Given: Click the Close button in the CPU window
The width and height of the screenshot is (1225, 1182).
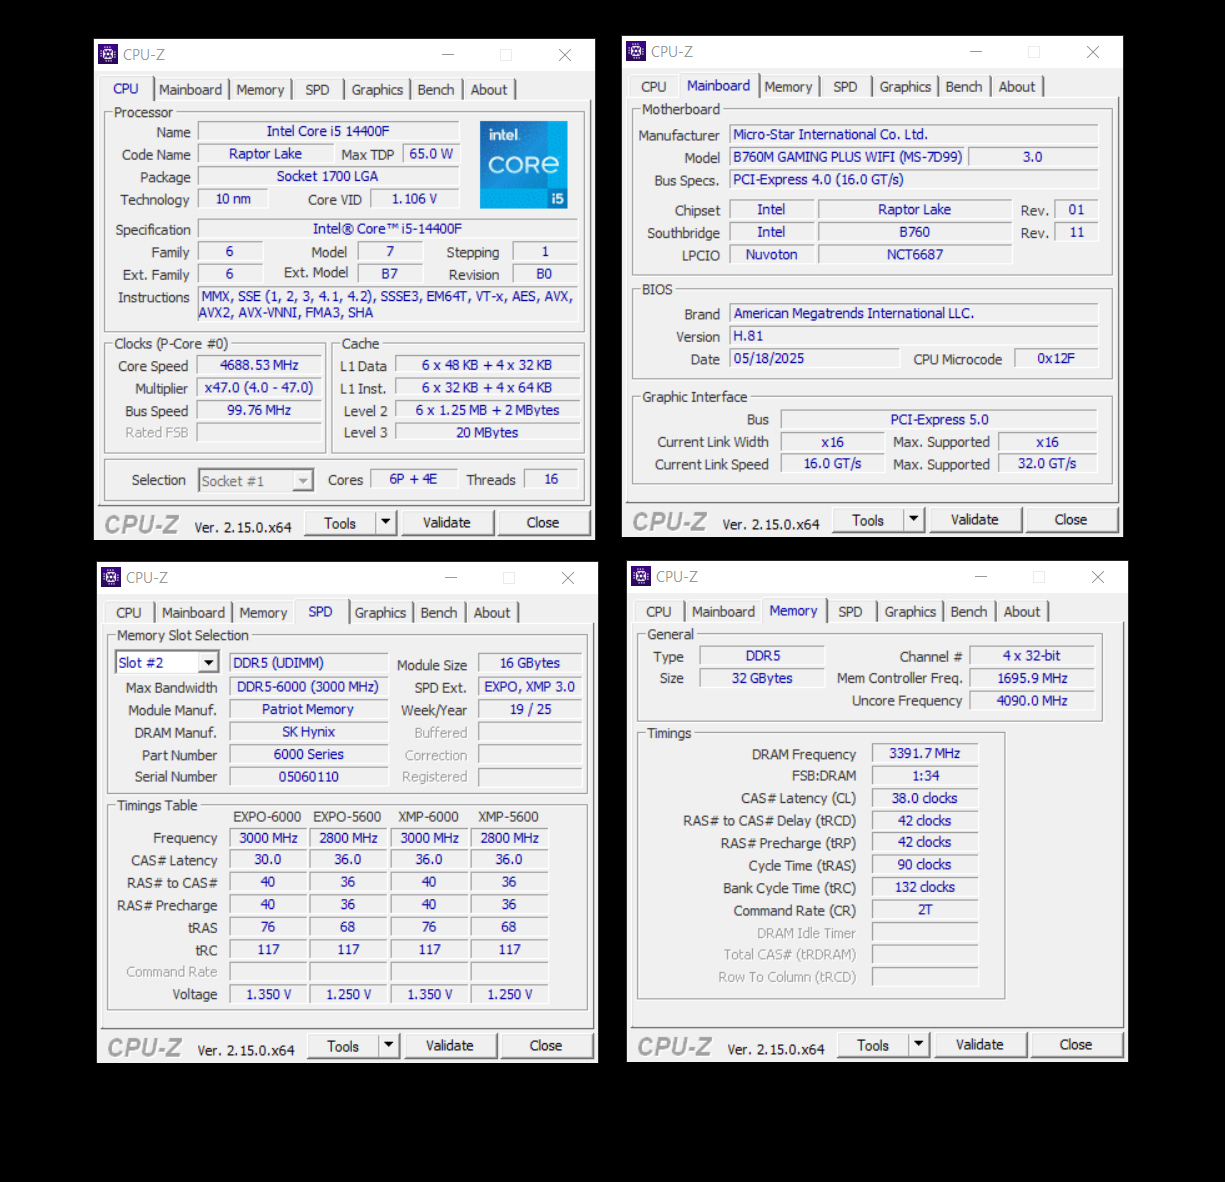Looking at the screenshot, I should [x=543, y=522].
